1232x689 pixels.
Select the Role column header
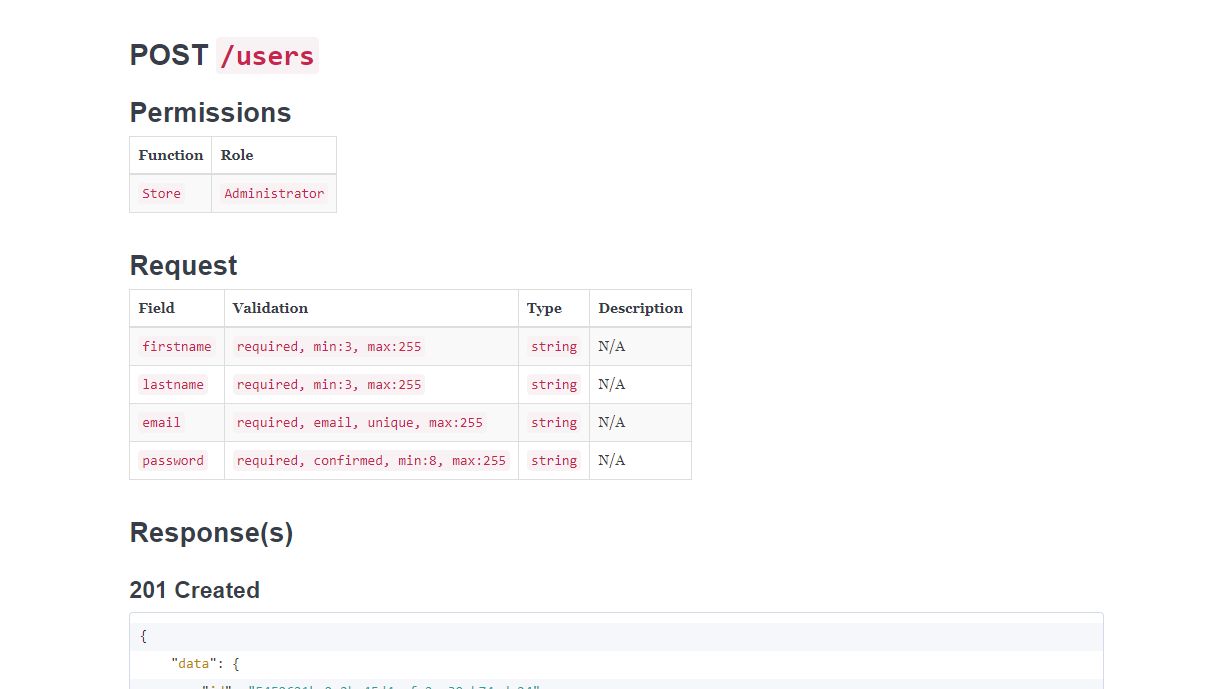[x=274, y=155]
